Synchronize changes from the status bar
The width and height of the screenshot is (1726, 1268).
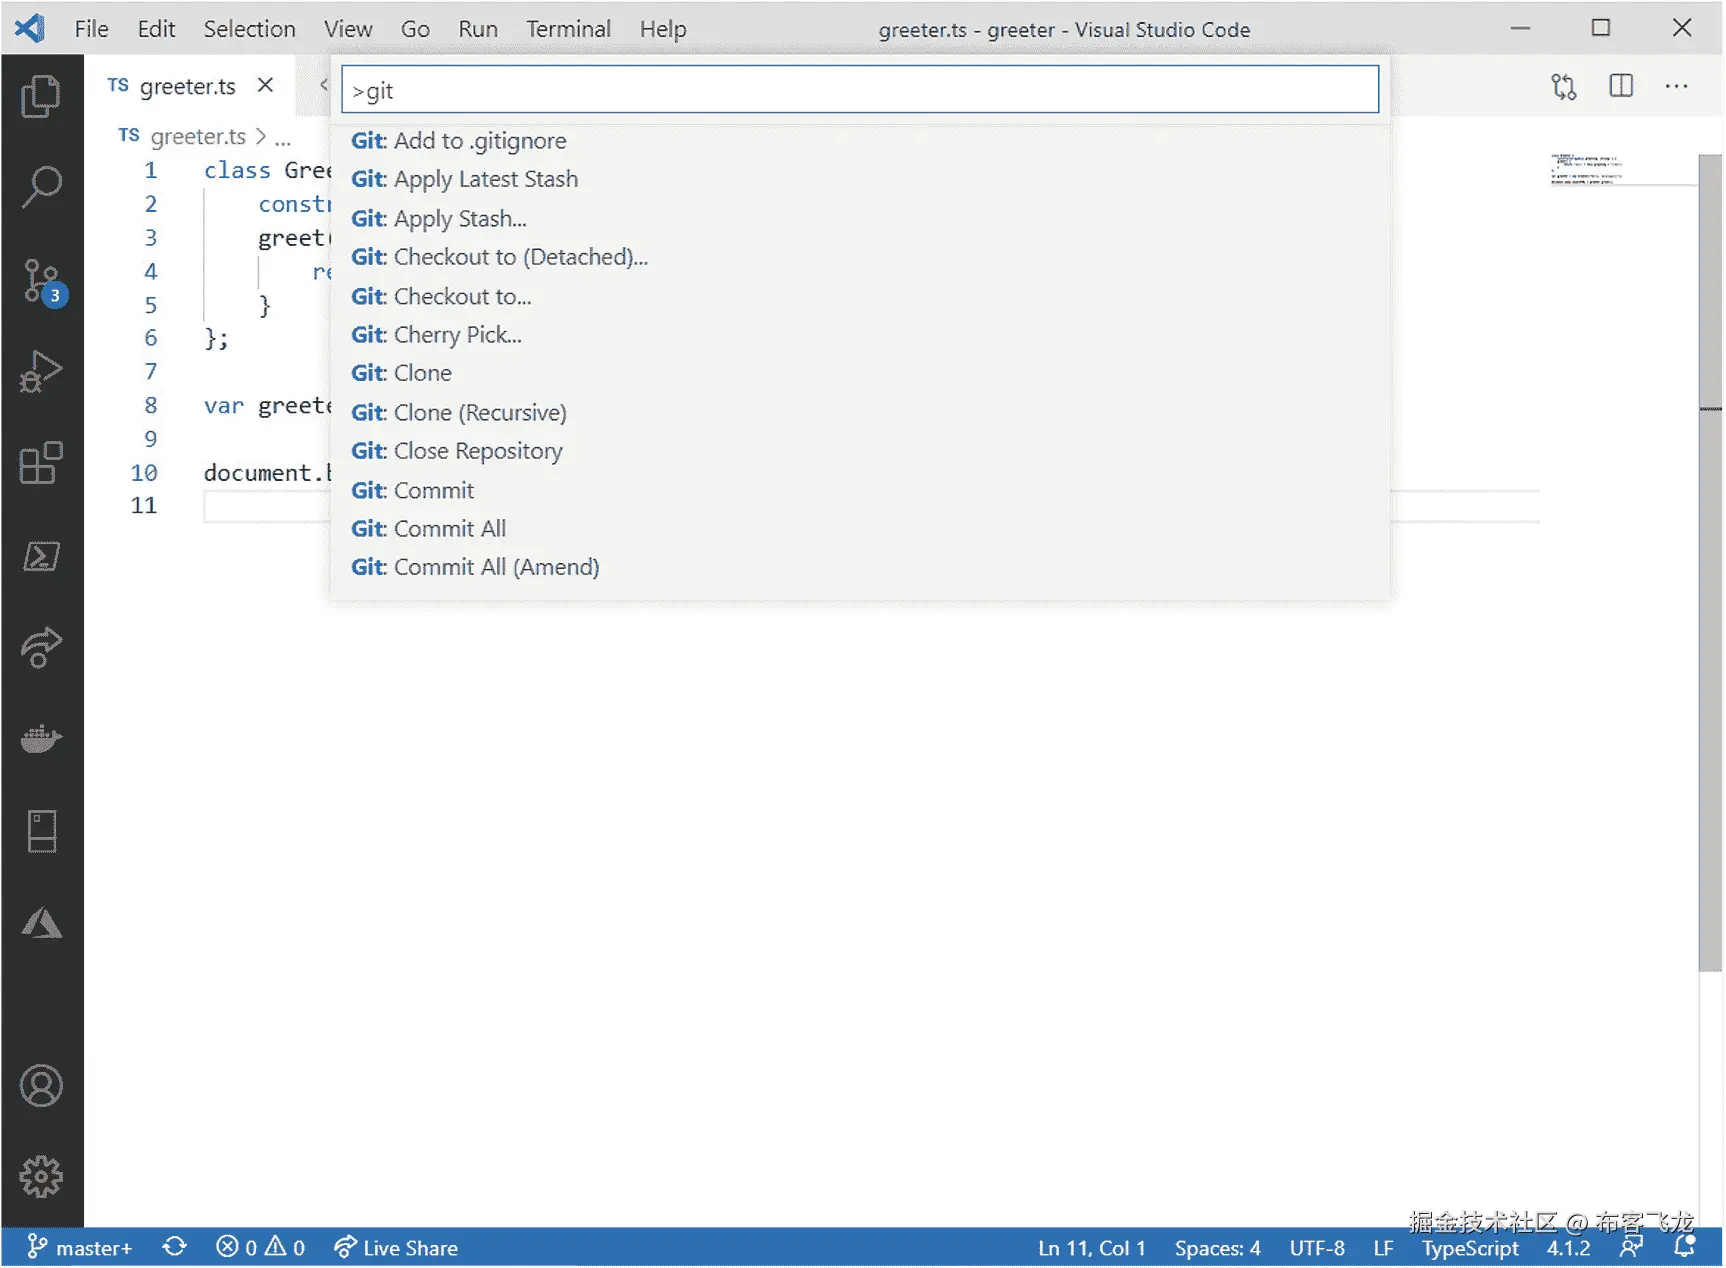pyautogui.click(x=175, y=1247)
